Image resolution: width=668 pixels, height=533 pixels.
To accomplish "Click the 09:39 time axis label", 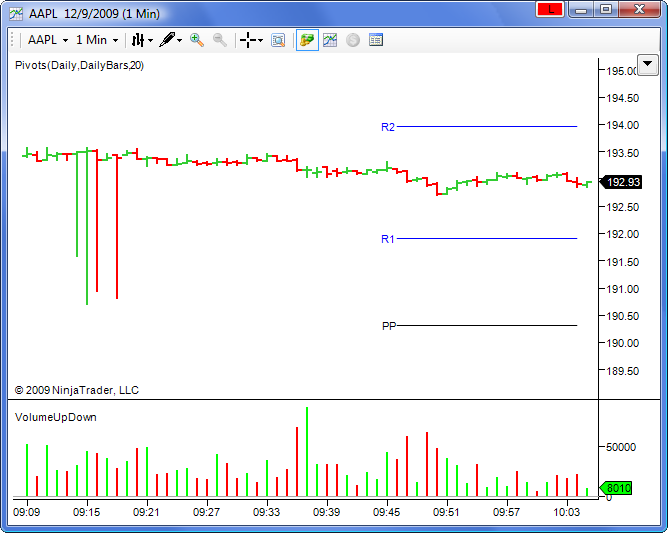I will (x=326, y=512).
